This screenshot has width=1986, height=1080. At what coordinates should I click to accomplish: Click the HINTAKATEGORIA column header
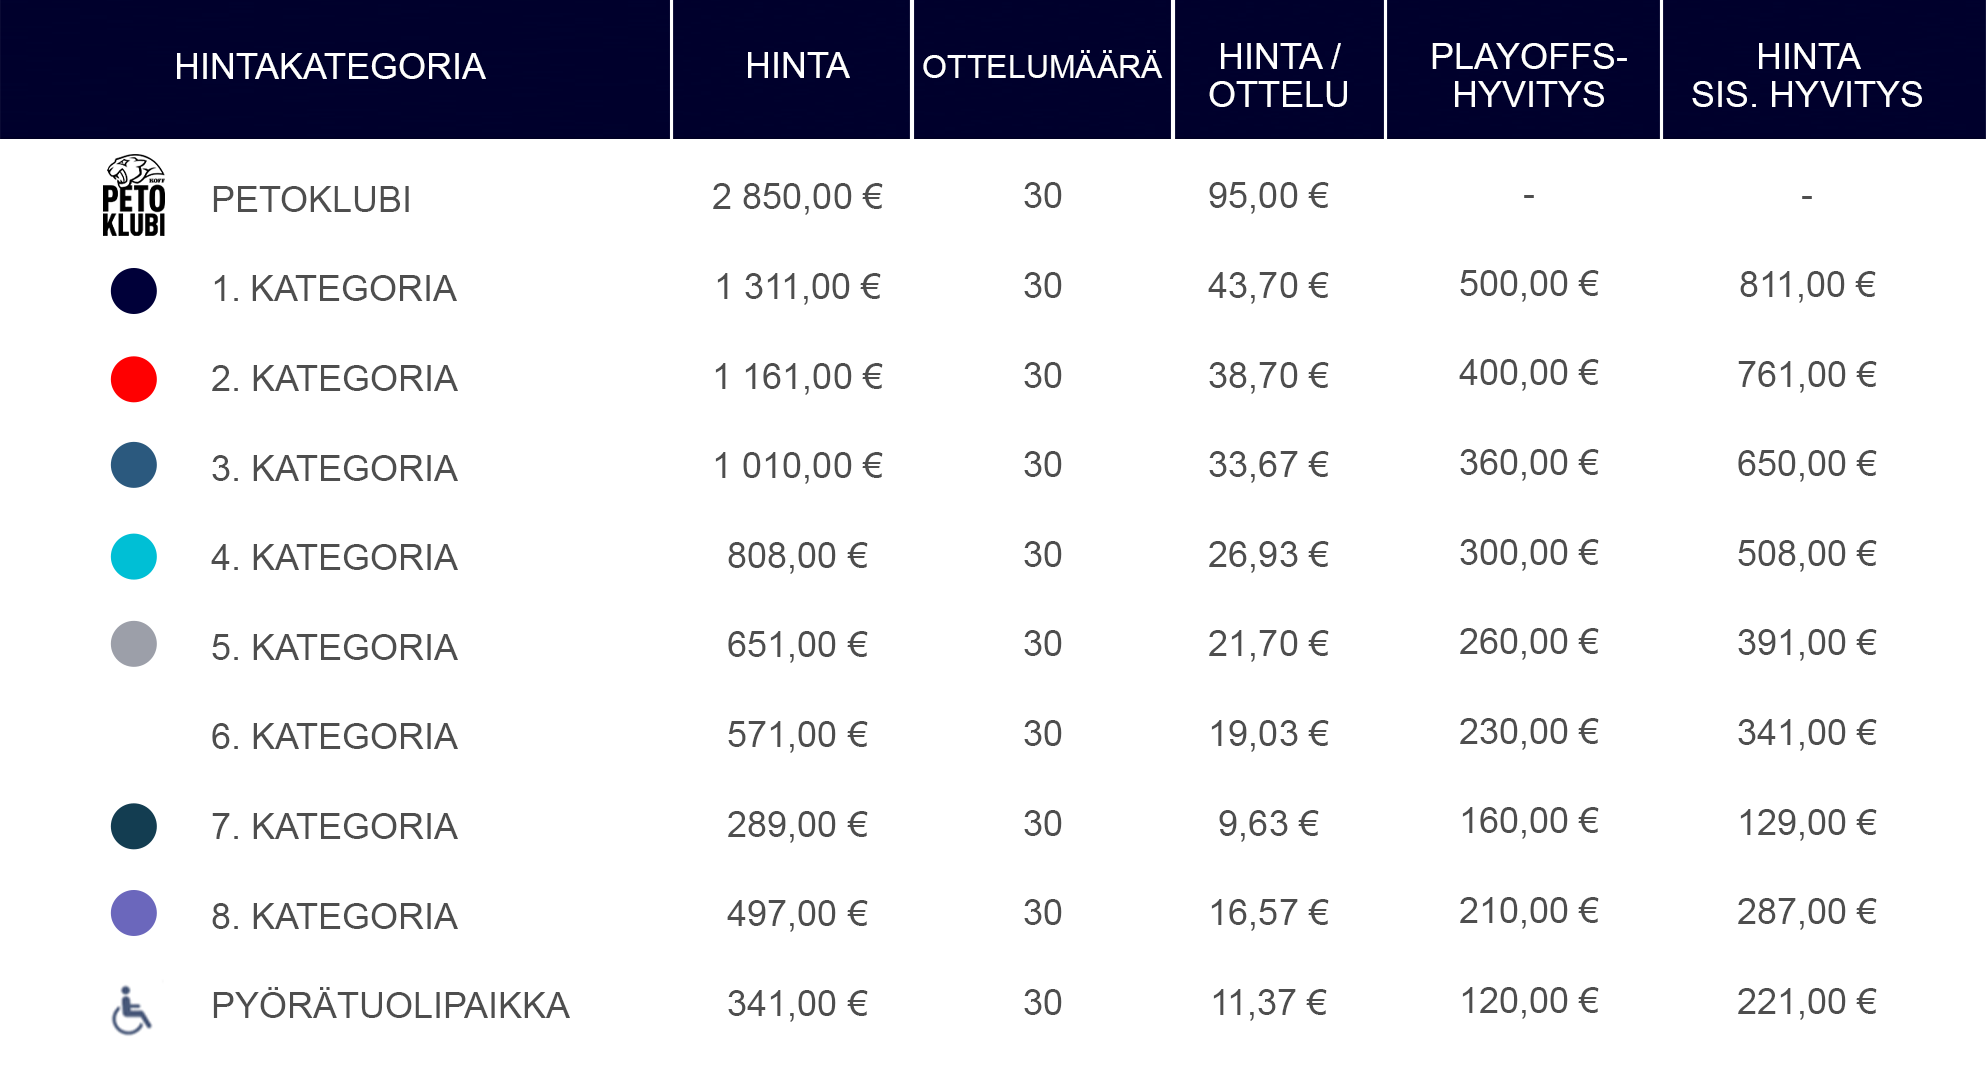[x=330, y=67]
